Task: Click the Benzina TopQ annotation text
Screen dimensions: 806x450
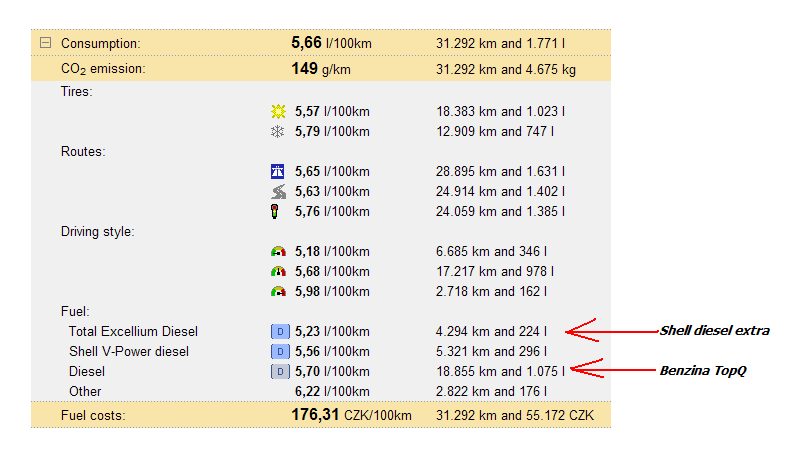Action: tap(701, 370)
